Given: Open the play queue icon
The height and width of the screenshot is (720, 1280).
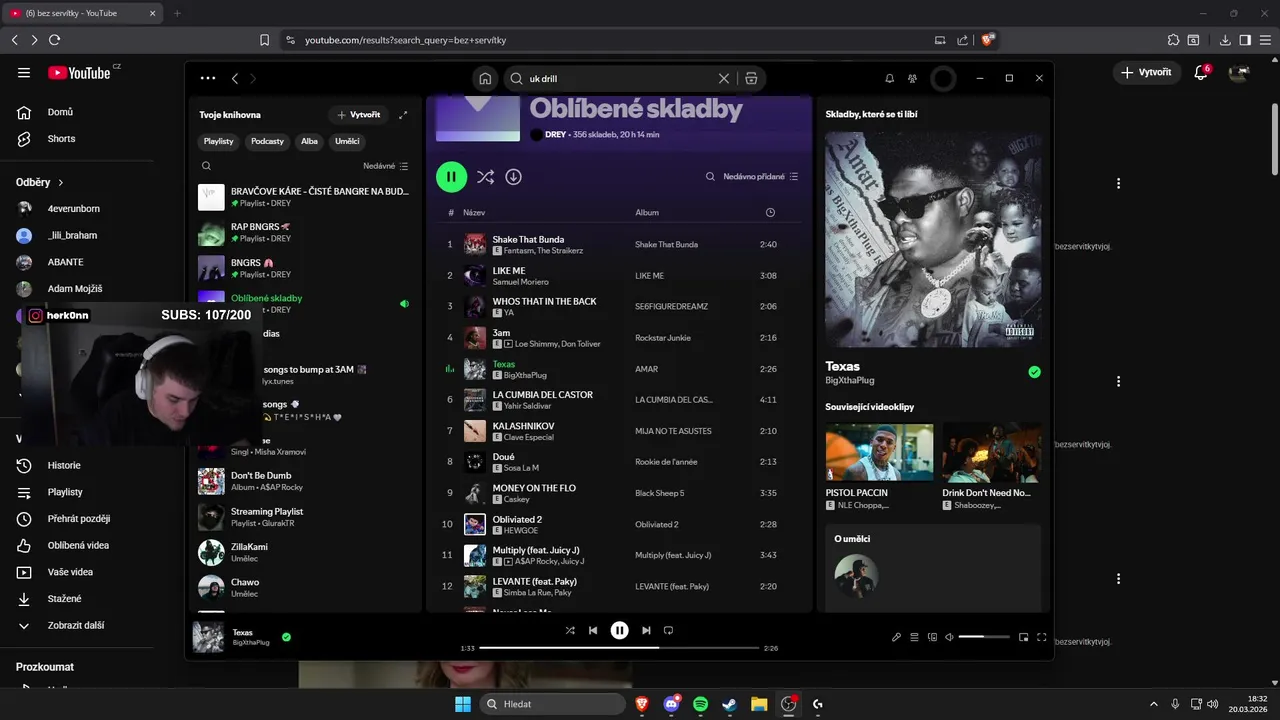Looking at the screenshot, I should point(914,637).
